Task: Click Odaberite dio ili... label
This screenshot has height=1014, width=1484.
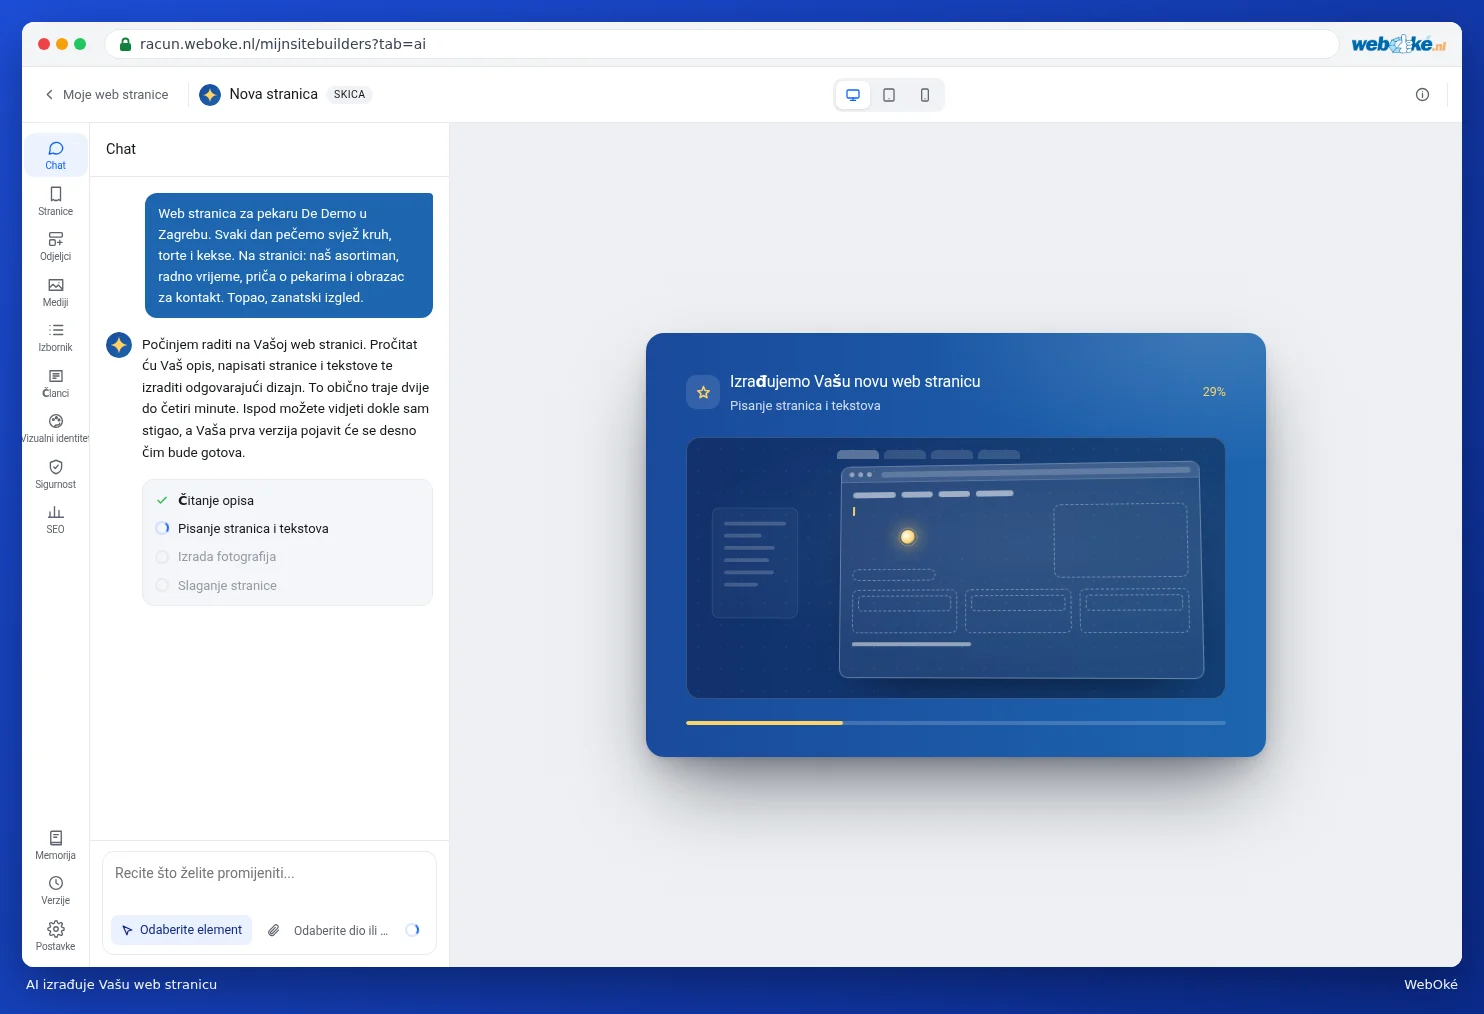Action: pyautogui.click(x=341, y=931)
